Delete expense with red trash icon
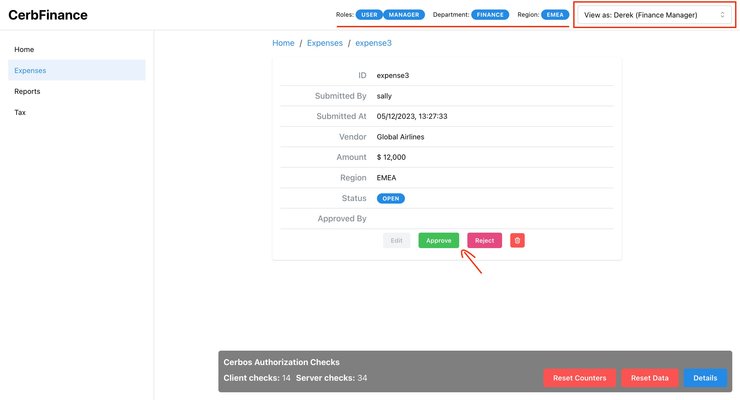740x400 pixels. pyautogui.click(x=517, y=241)
